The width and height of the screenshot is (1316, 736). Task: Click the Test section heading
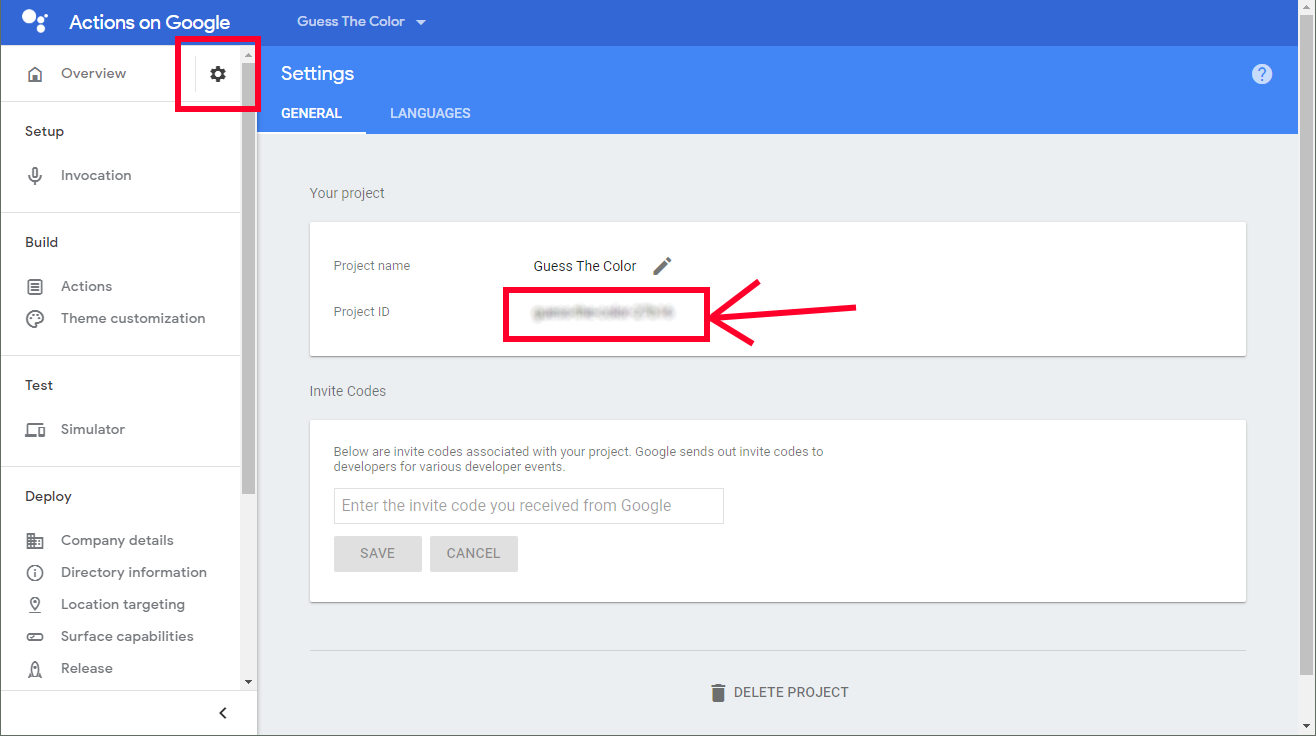tap(39, 385)
